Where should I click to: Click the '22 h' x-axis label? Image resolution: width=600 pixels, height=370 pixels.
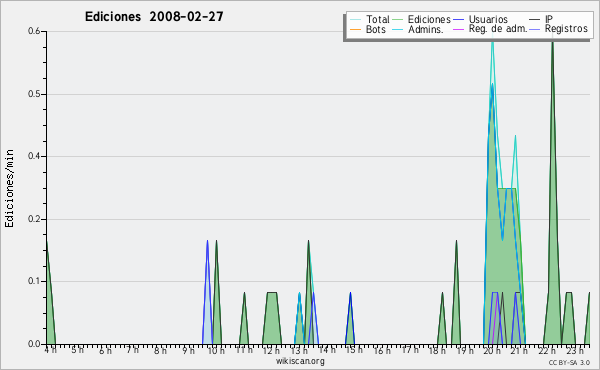[x=548, y=350]
